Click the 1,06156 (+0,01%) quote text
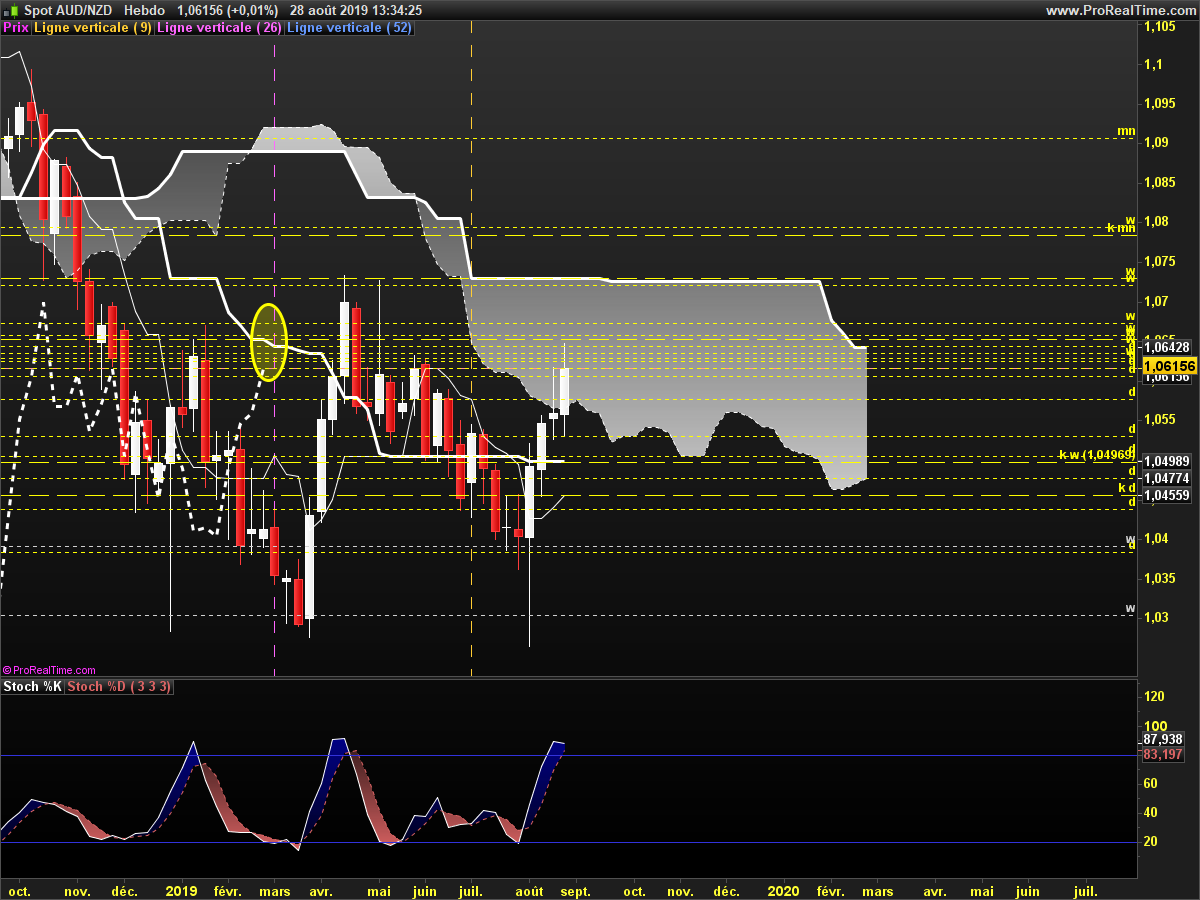 [228, 10]
